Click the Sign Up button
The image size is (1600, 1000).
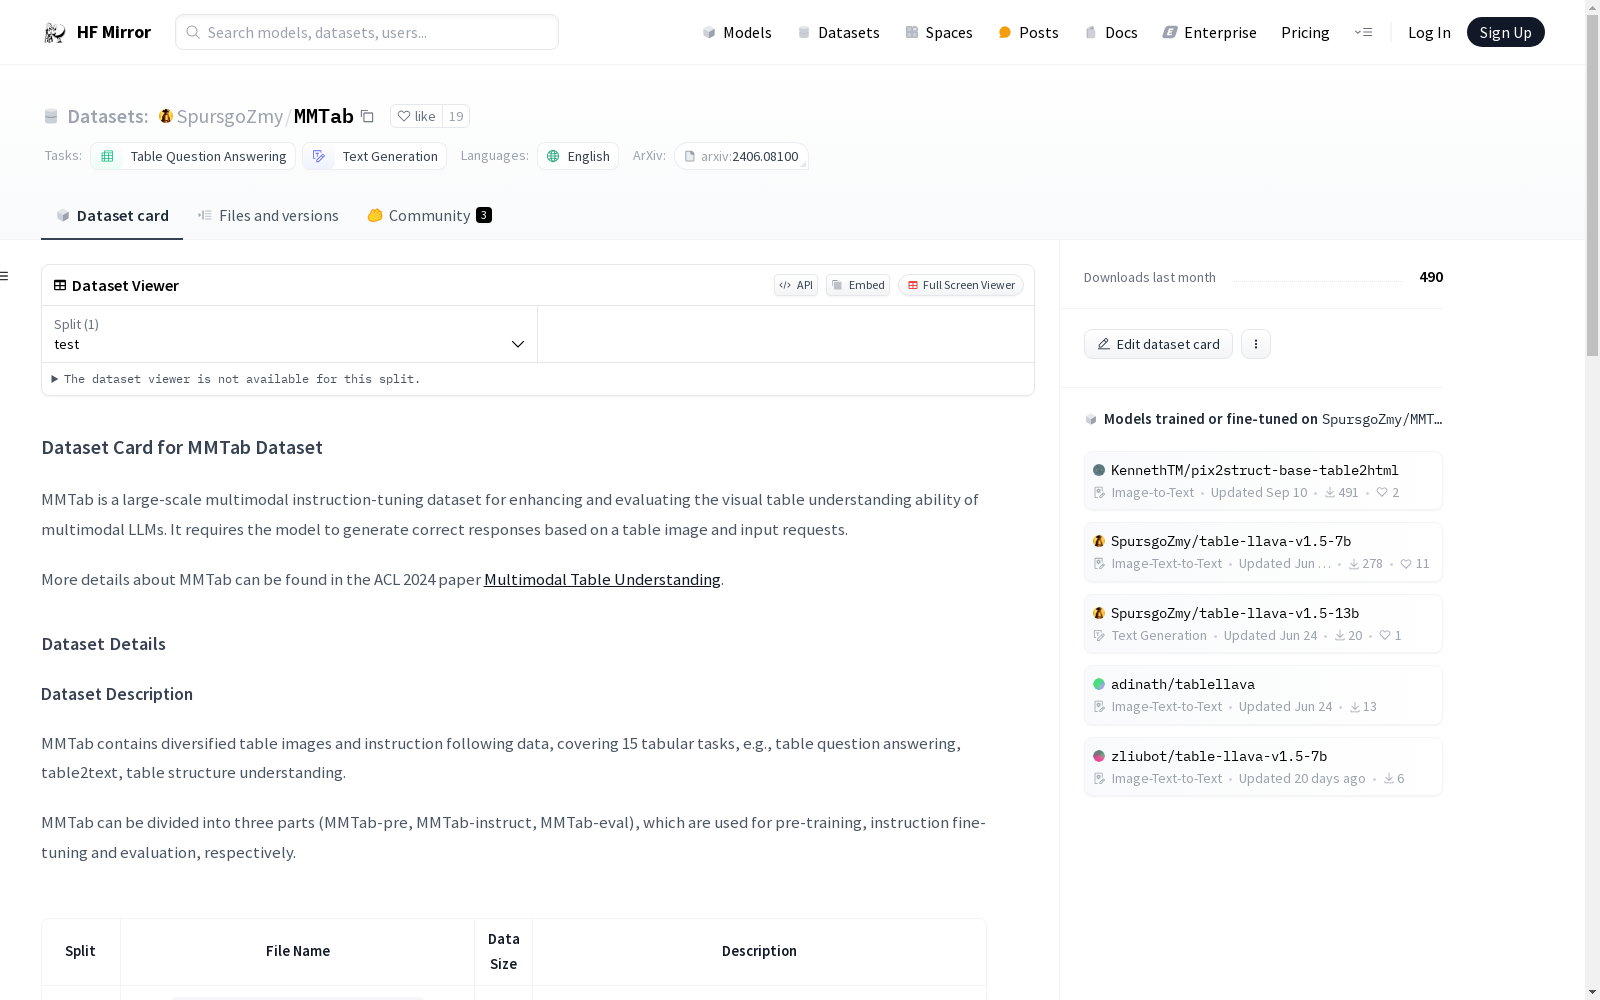(x=1505, y=32)
